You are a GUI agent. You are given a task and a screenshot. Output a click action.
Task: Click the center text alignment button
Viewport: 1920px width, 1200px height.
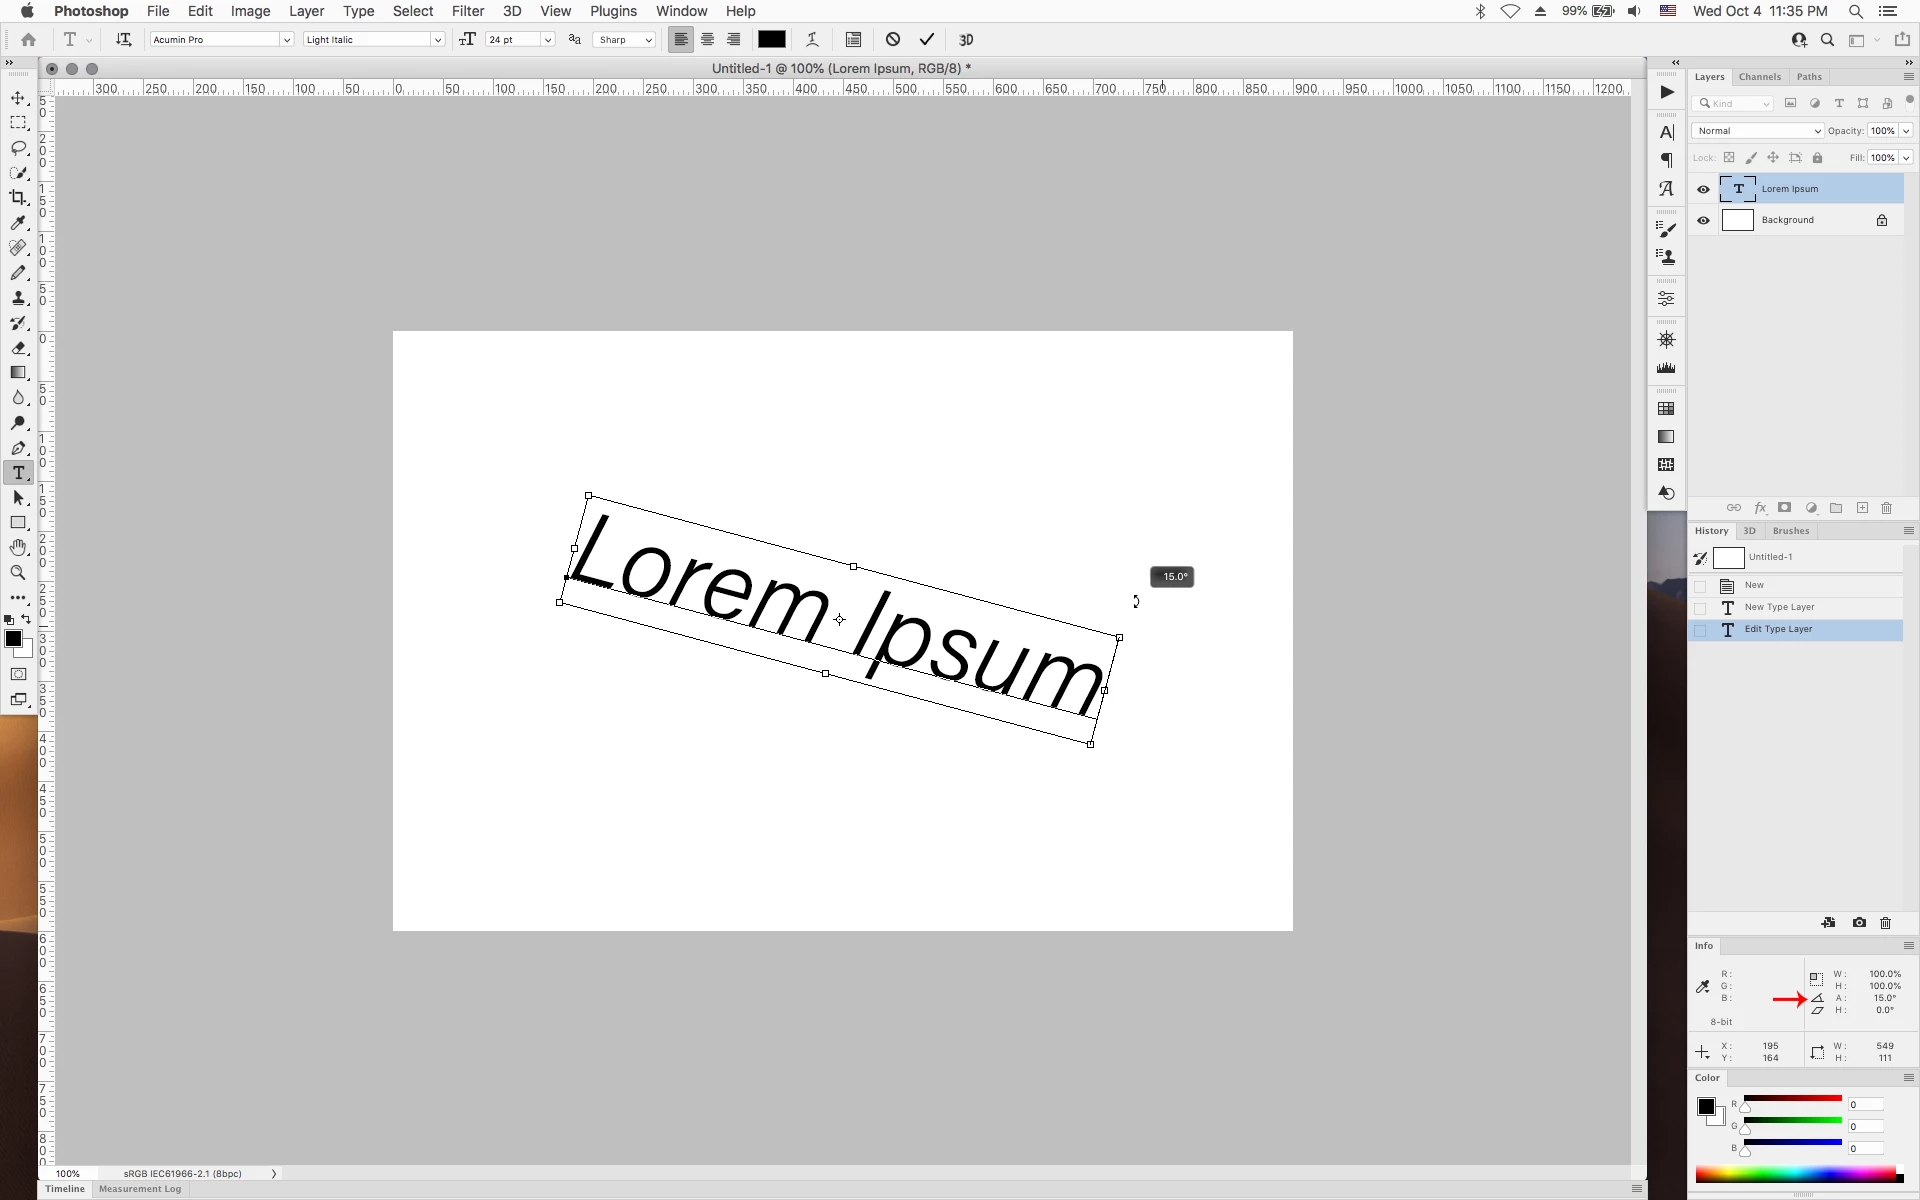tap(707, 40)
